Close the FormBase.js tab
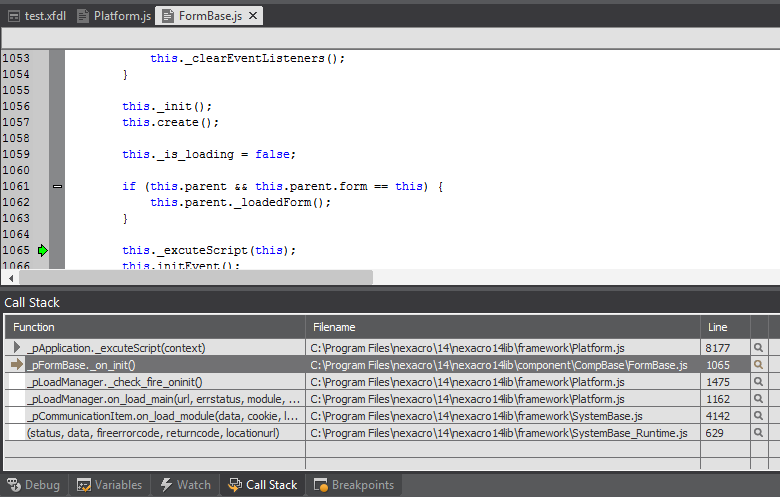780x497 pixels. (x=253, y=16)
